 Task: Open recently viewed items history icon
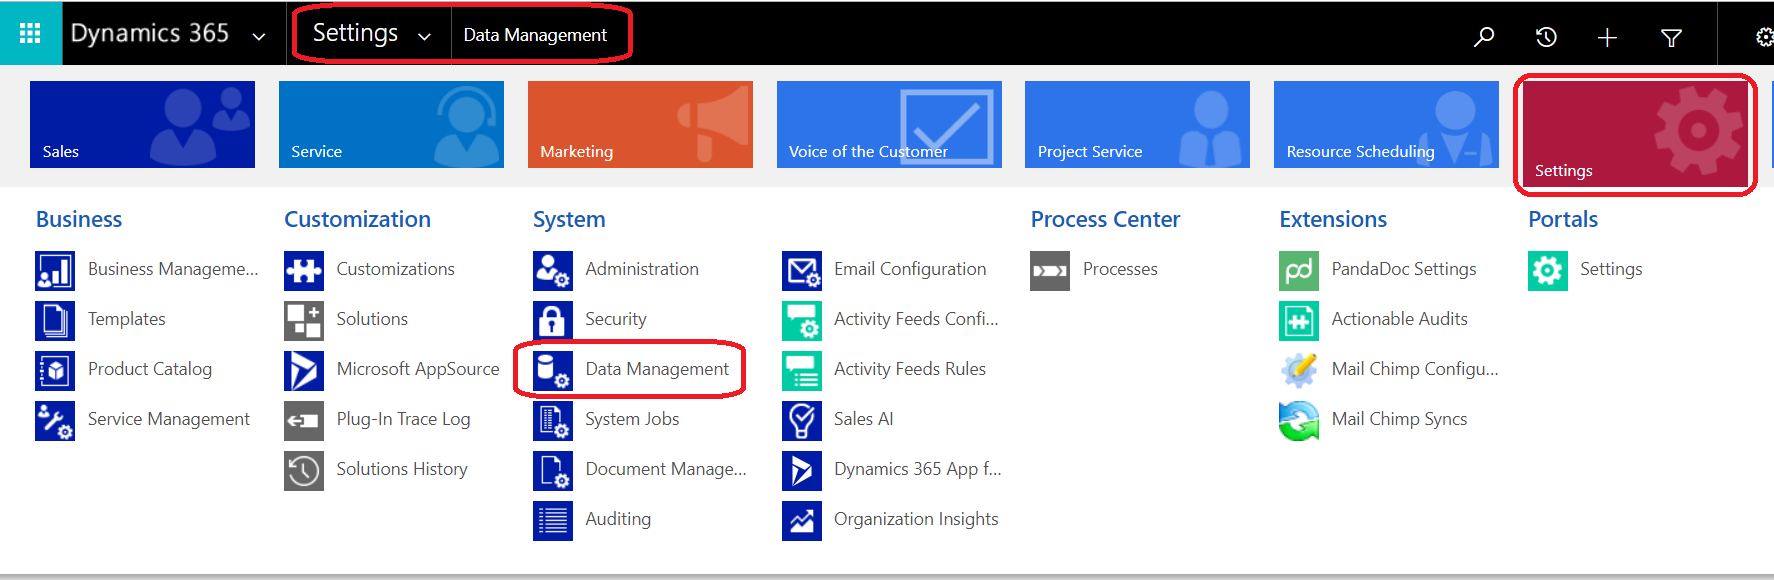[1546, 37]
